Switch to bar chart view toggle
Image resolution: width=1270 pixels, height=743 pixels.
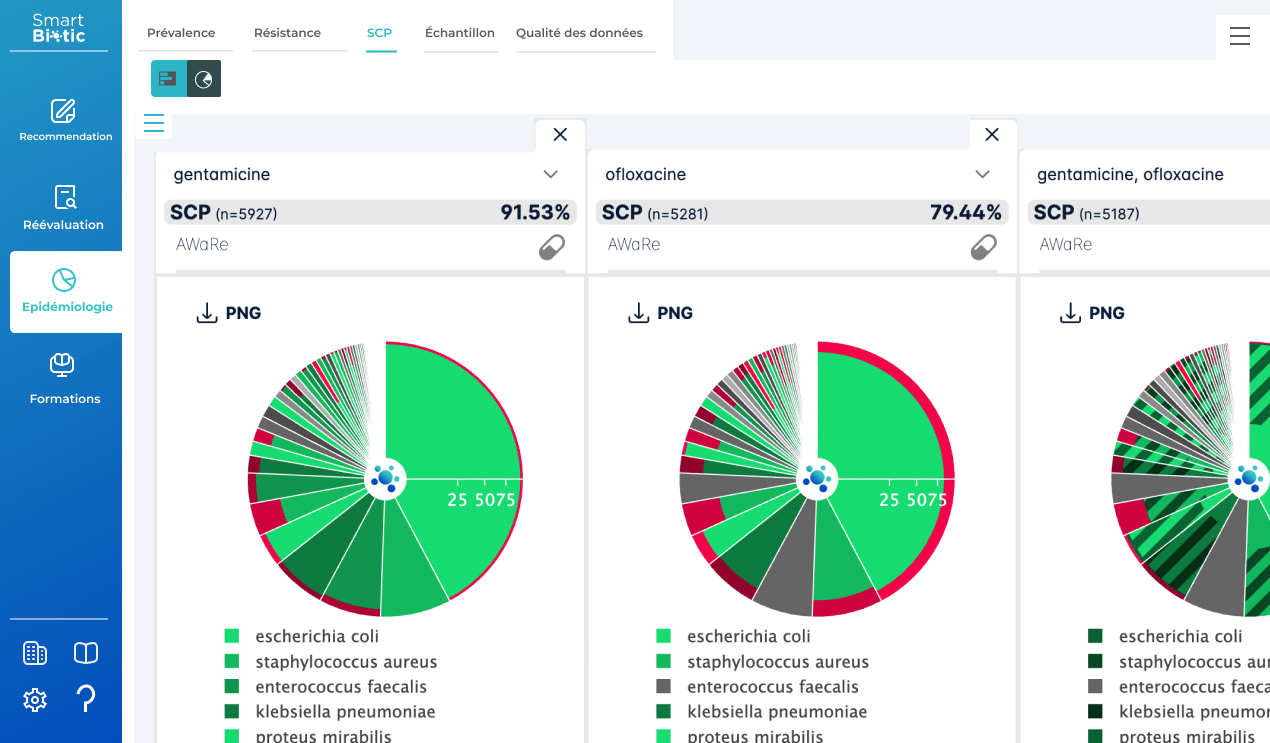pos(168,78)
